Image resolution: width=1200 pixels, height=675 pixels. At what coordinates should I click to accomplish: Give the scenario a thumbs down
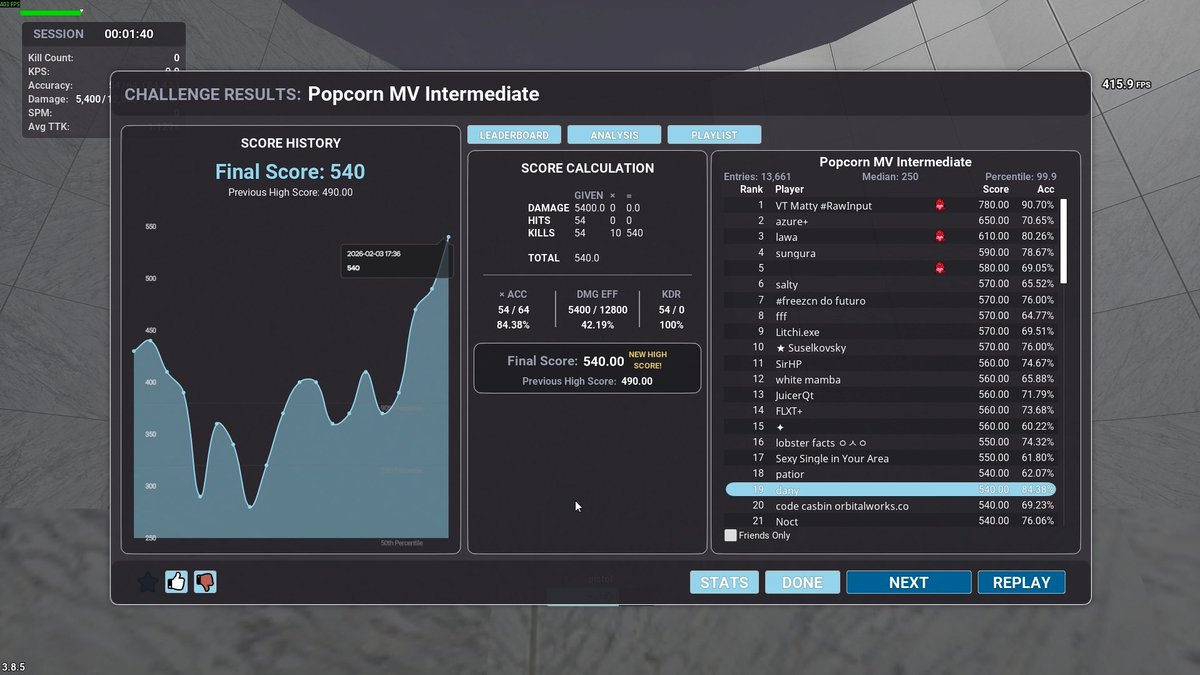click(x=205, y=582)
